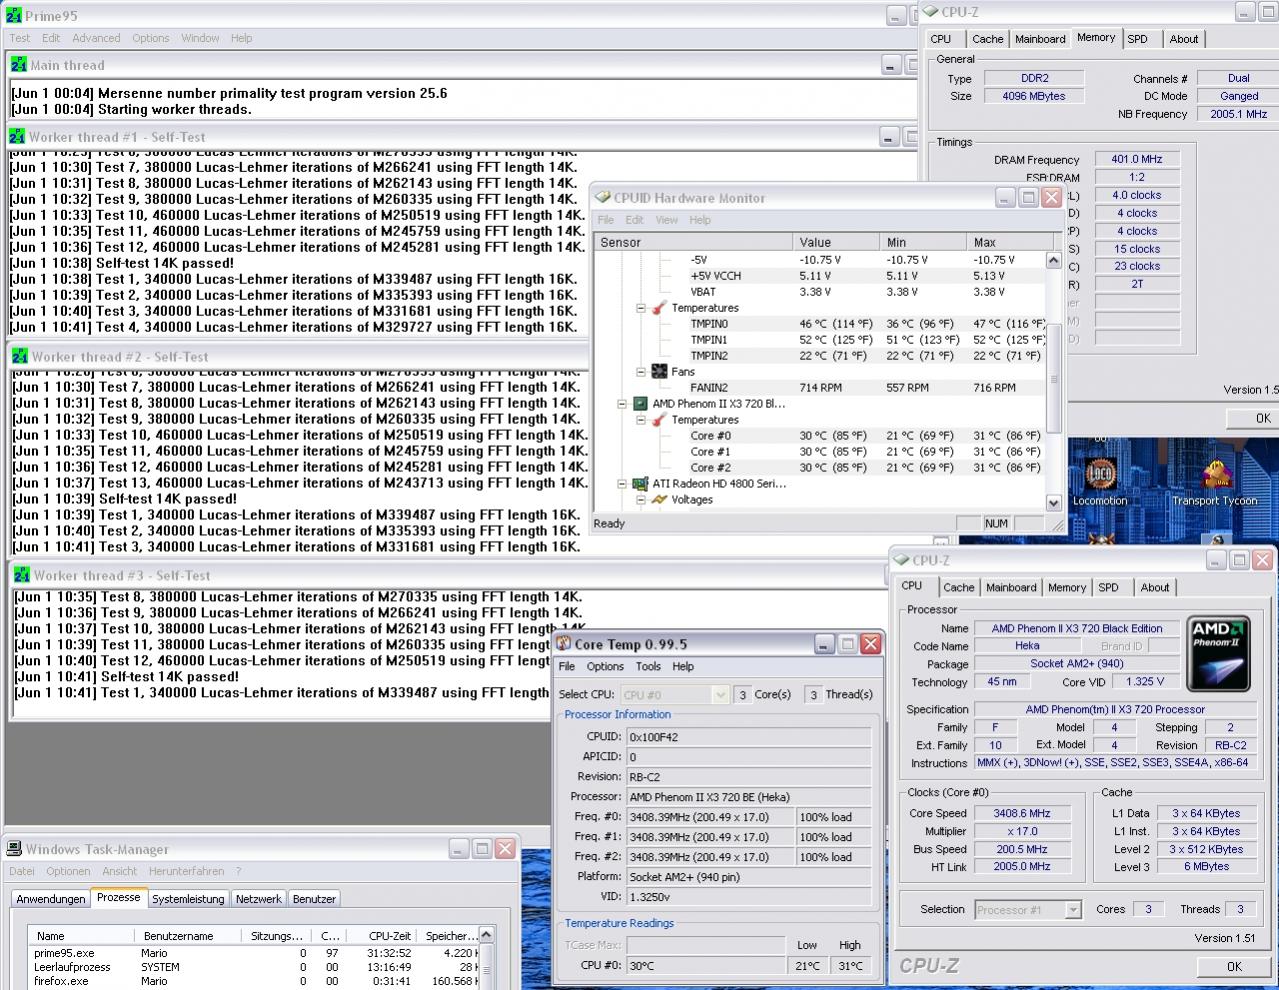1279x990 pixels.
Task: Click the Hardware Monitor scroll down arrow
Action: [x=1053, y=503]
